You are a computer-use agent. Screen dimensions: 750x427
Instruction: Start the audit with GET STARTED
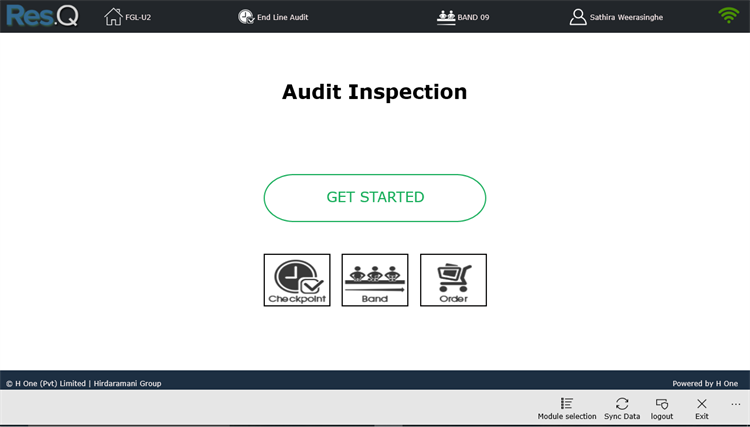375,198
